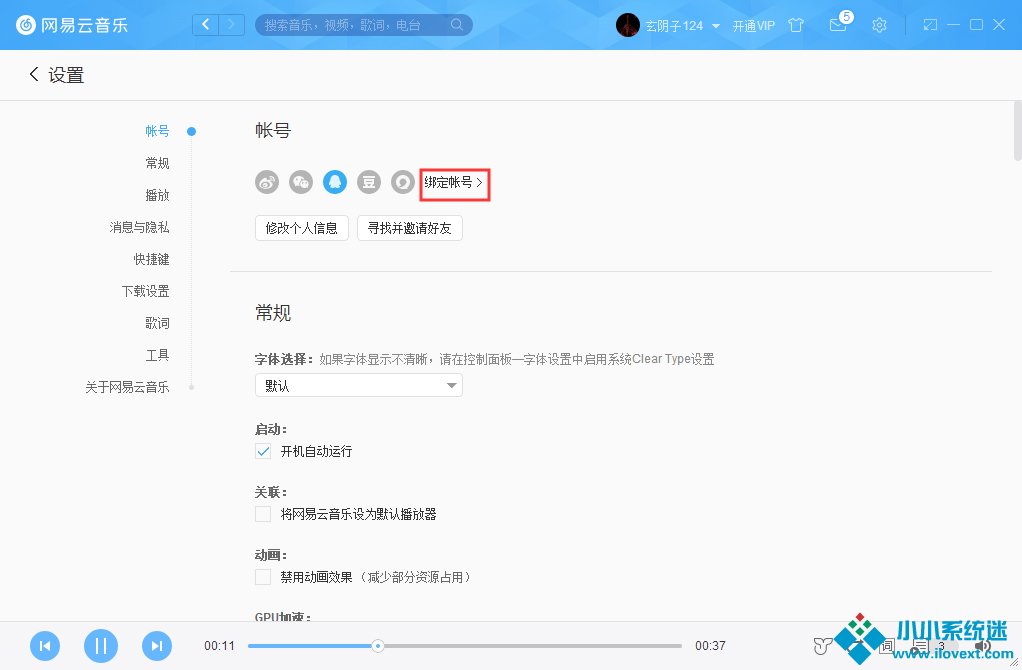Click 修改个人信息 button
Viewport: 1022px width, 670px height.
coord(302,228)
